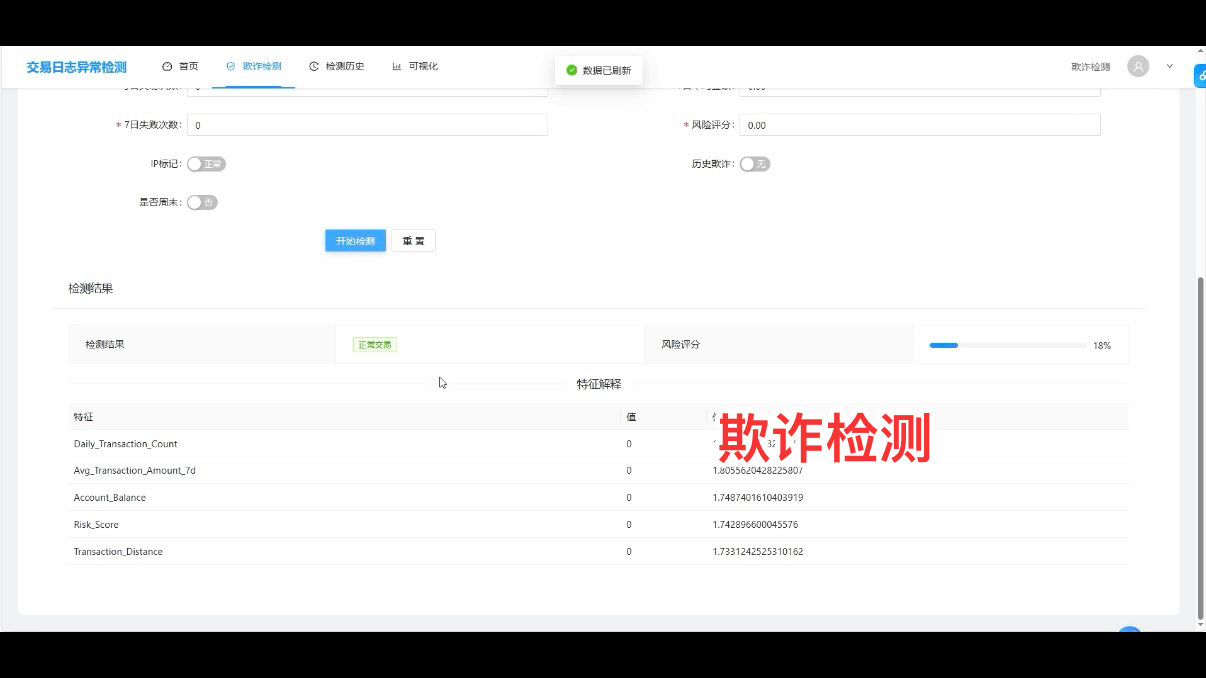Expand the user dropdown arrow
Image resolution: width=1206 pixels, height=678 pixels.
click(1170, 66)
